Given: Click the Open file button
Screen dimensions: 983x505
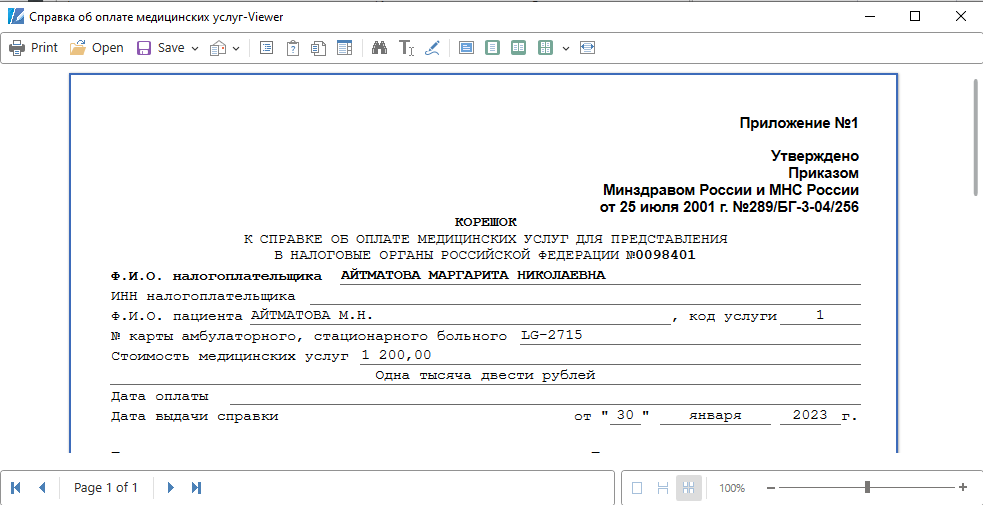Looking at the screenshot, I should 96,48.
